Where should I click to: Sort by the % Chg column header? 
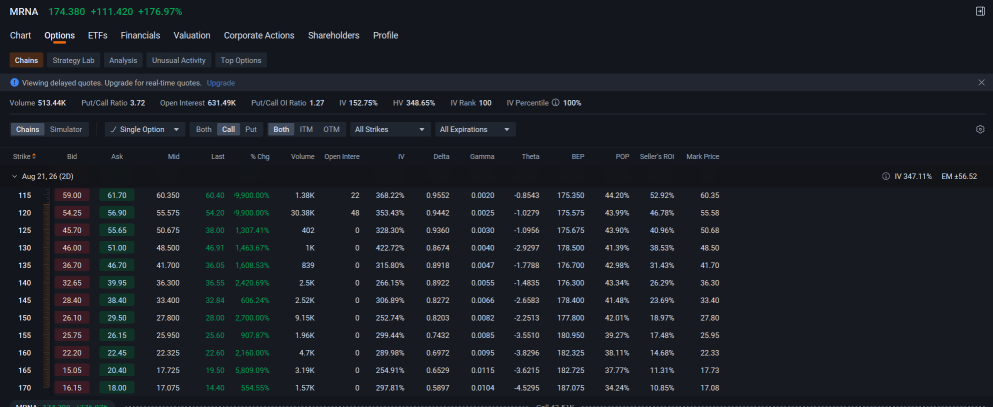pyautogui.click(x=260, y=156)
